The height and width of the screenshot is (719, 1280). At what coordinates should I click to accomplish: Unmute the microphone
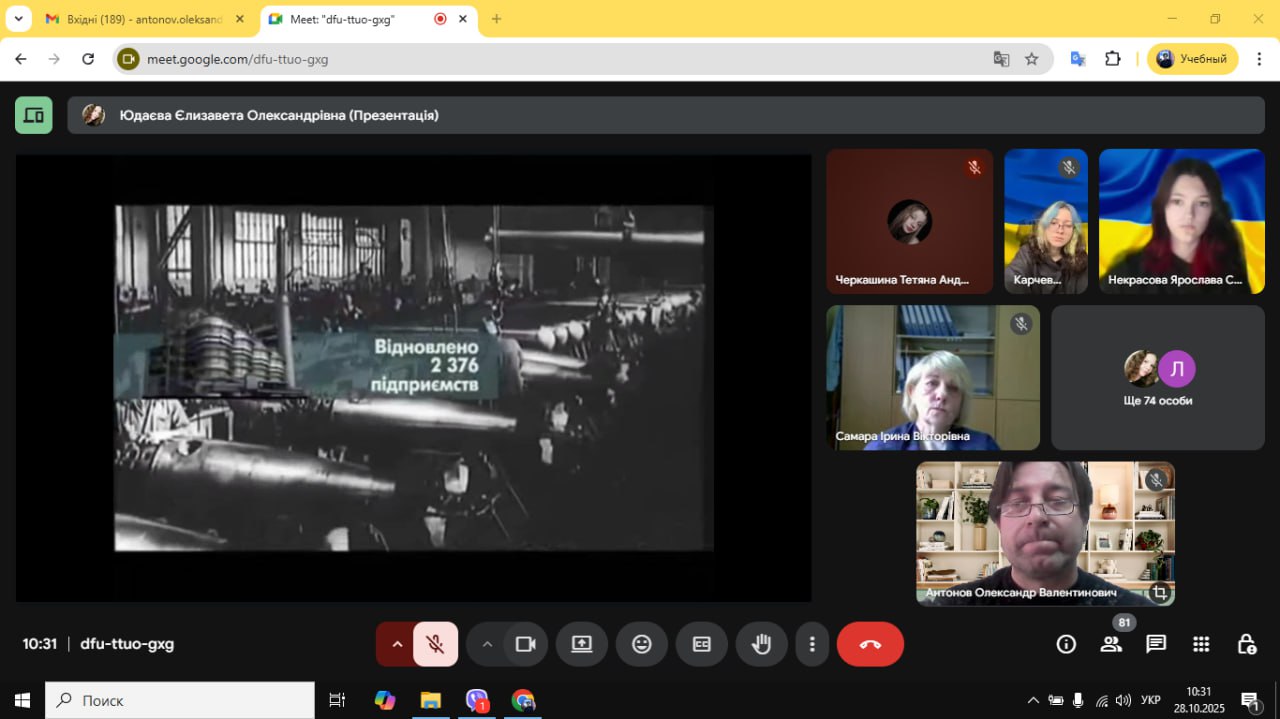435,644
